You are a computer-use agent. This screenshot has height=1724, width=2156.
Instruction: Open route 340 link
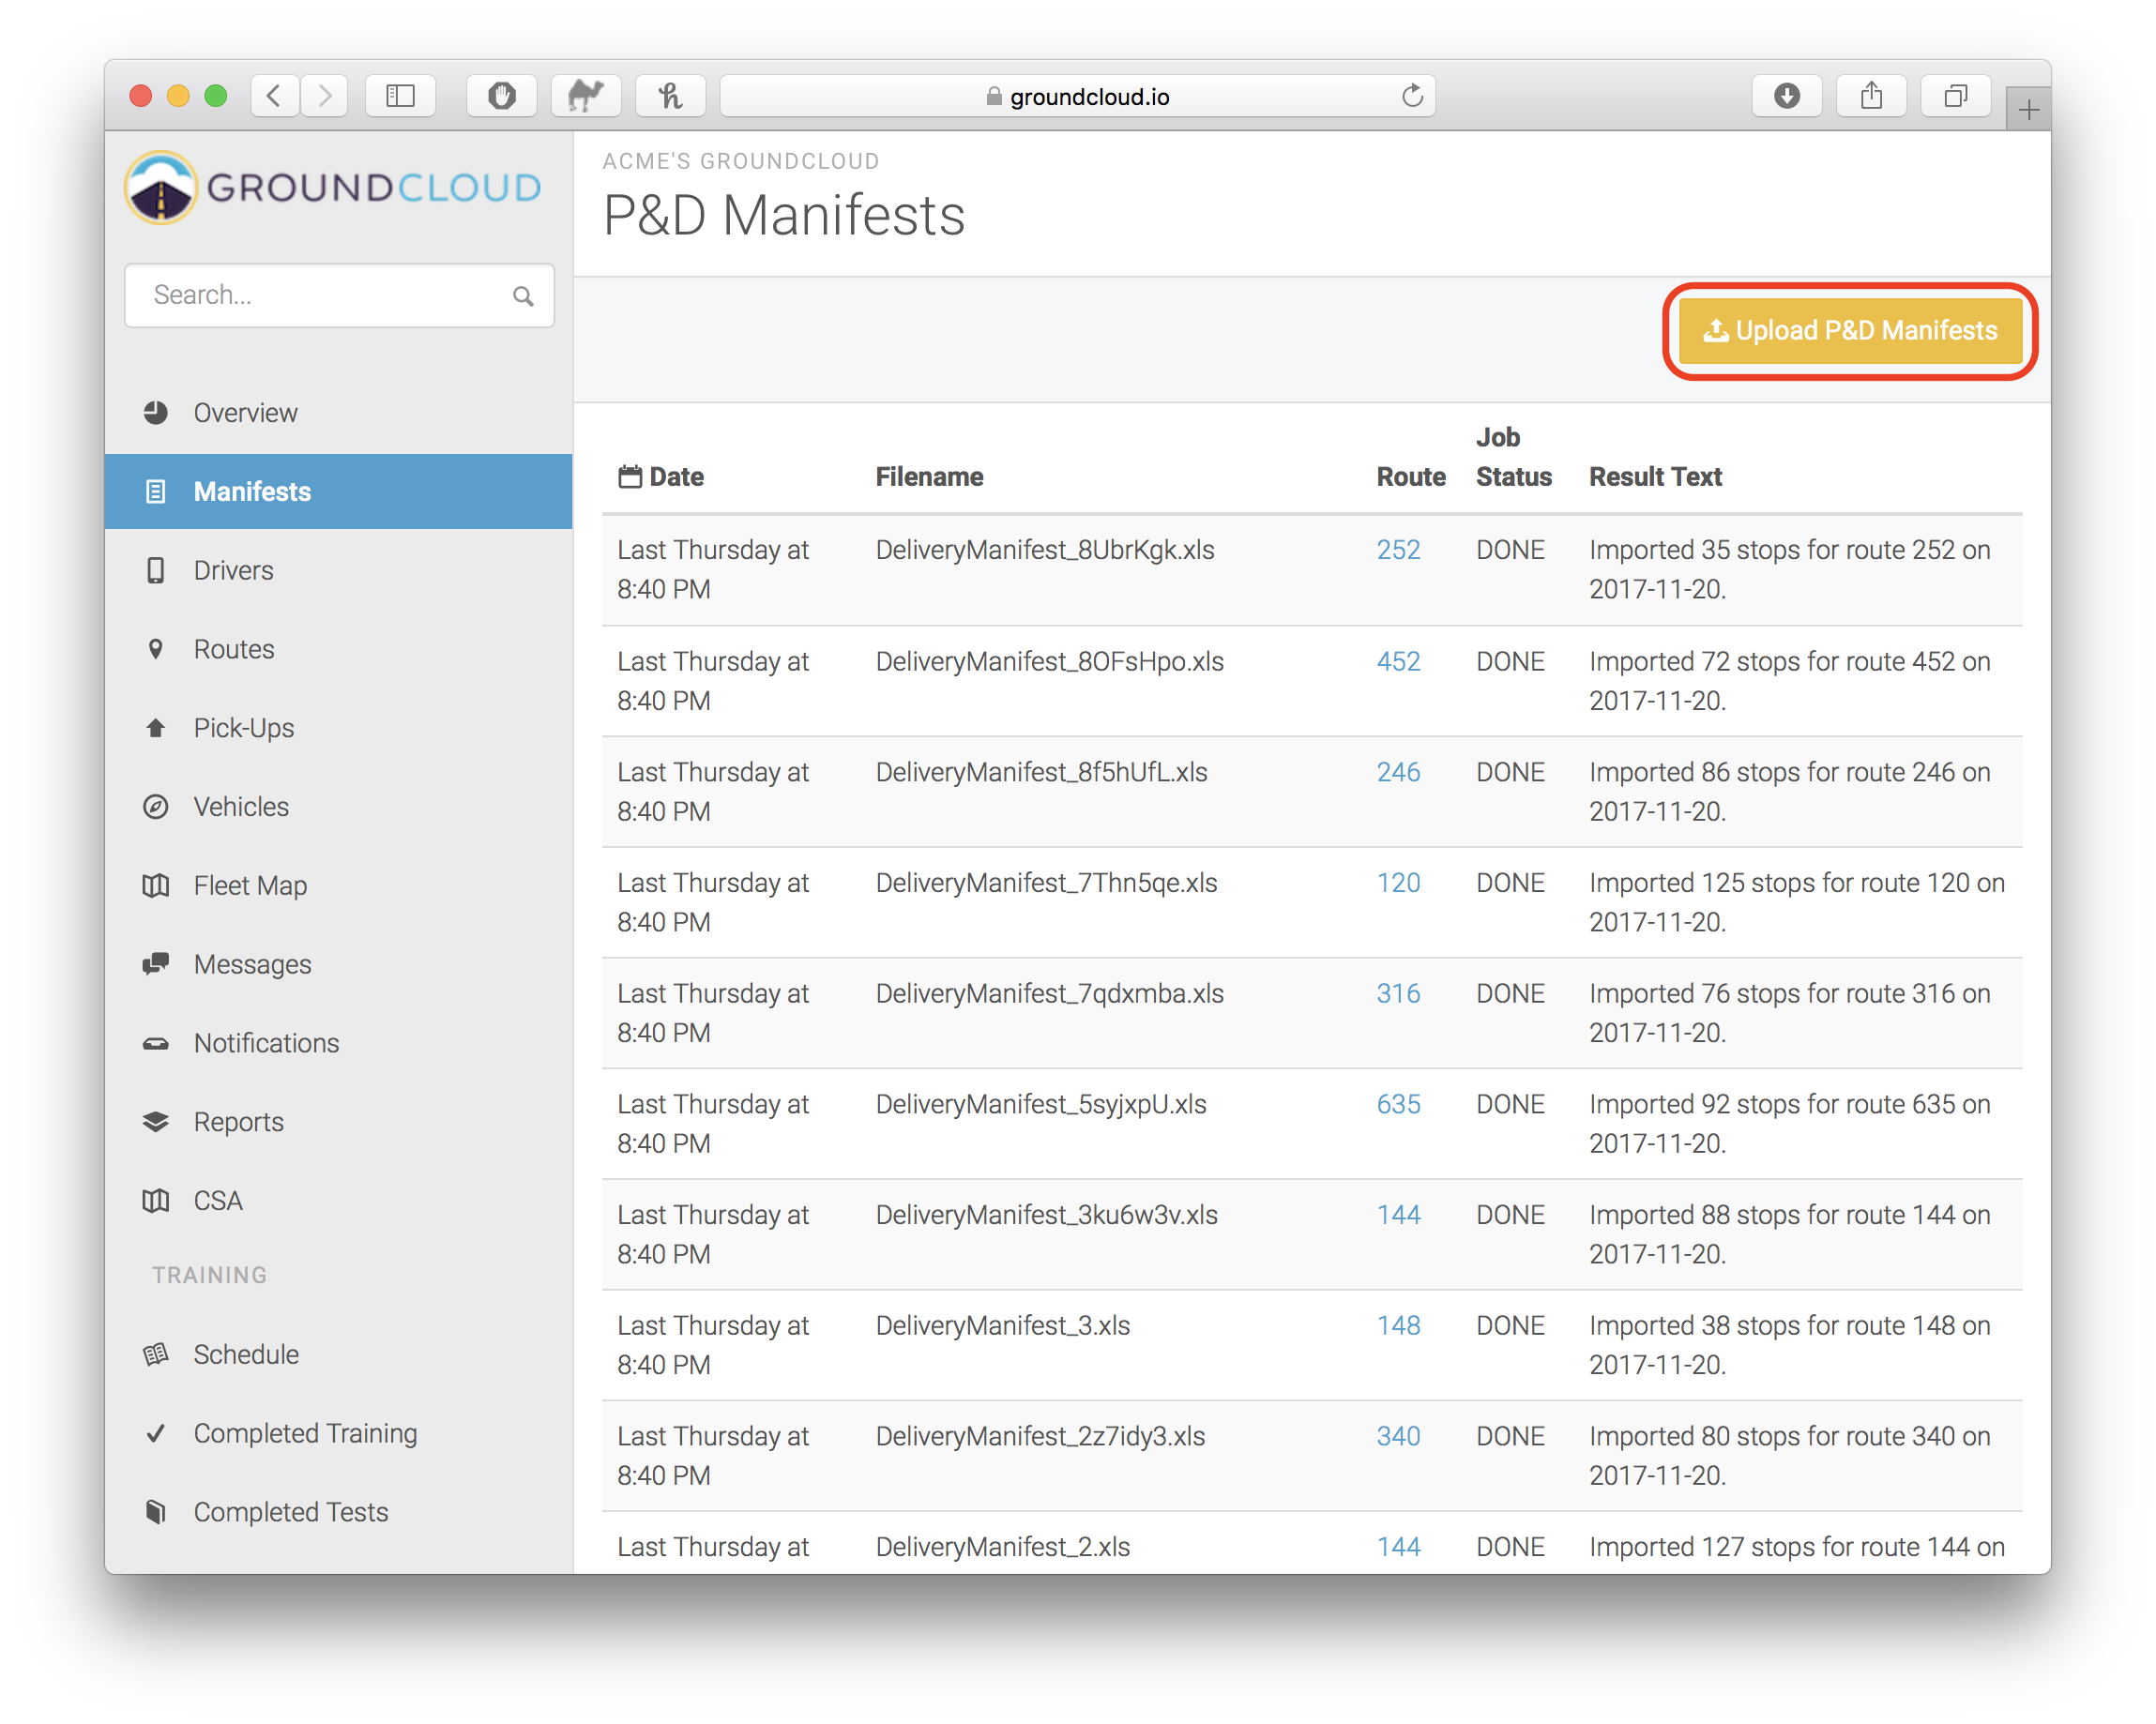click(x=1398, y=1437)
